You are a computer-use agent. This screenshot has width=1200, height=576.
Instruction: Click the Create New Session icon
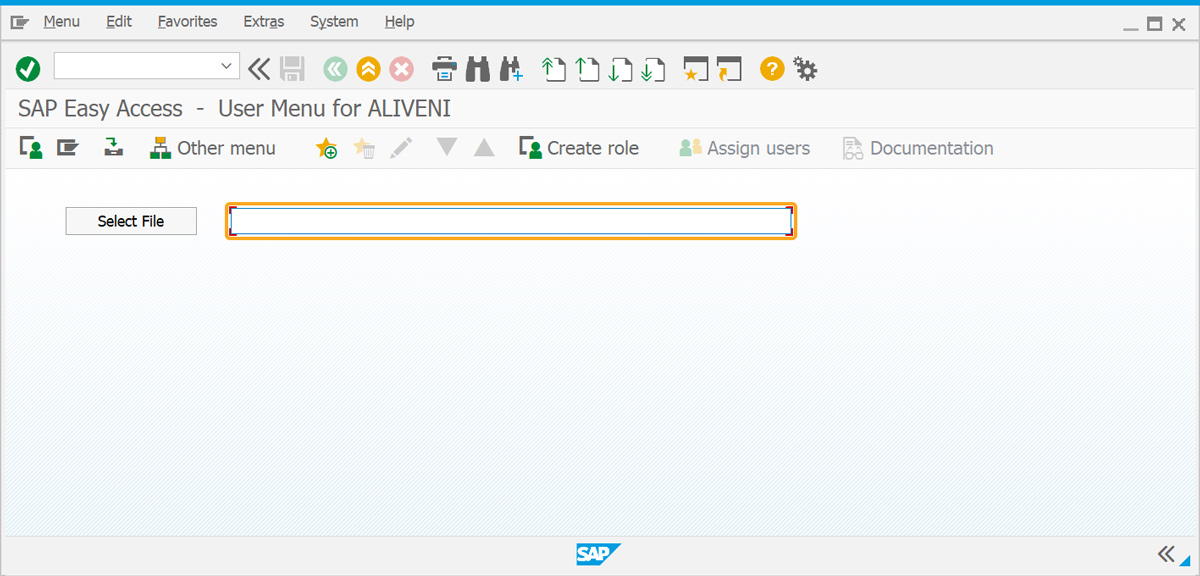[695, 69]
